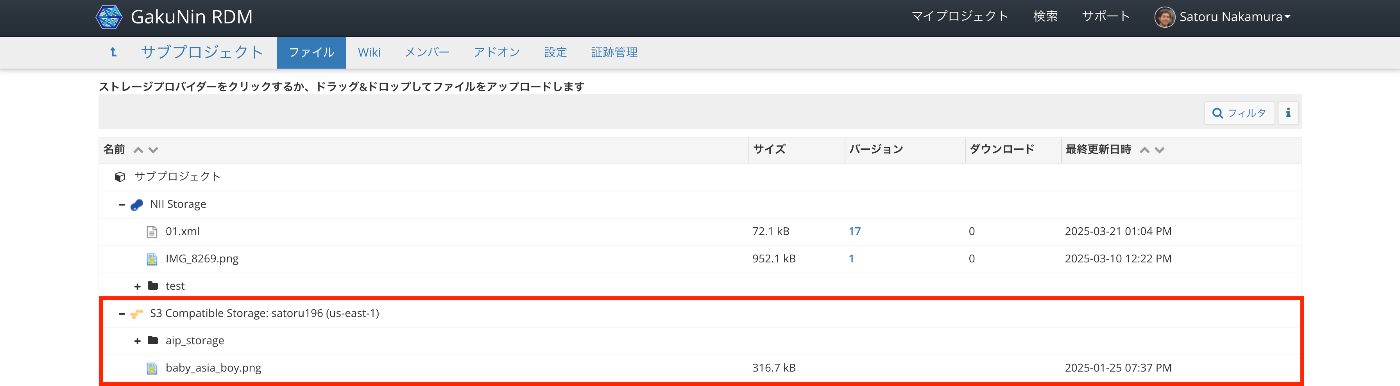
Task: Click the 316.7 kB size cell
Action: coord(774,368)
